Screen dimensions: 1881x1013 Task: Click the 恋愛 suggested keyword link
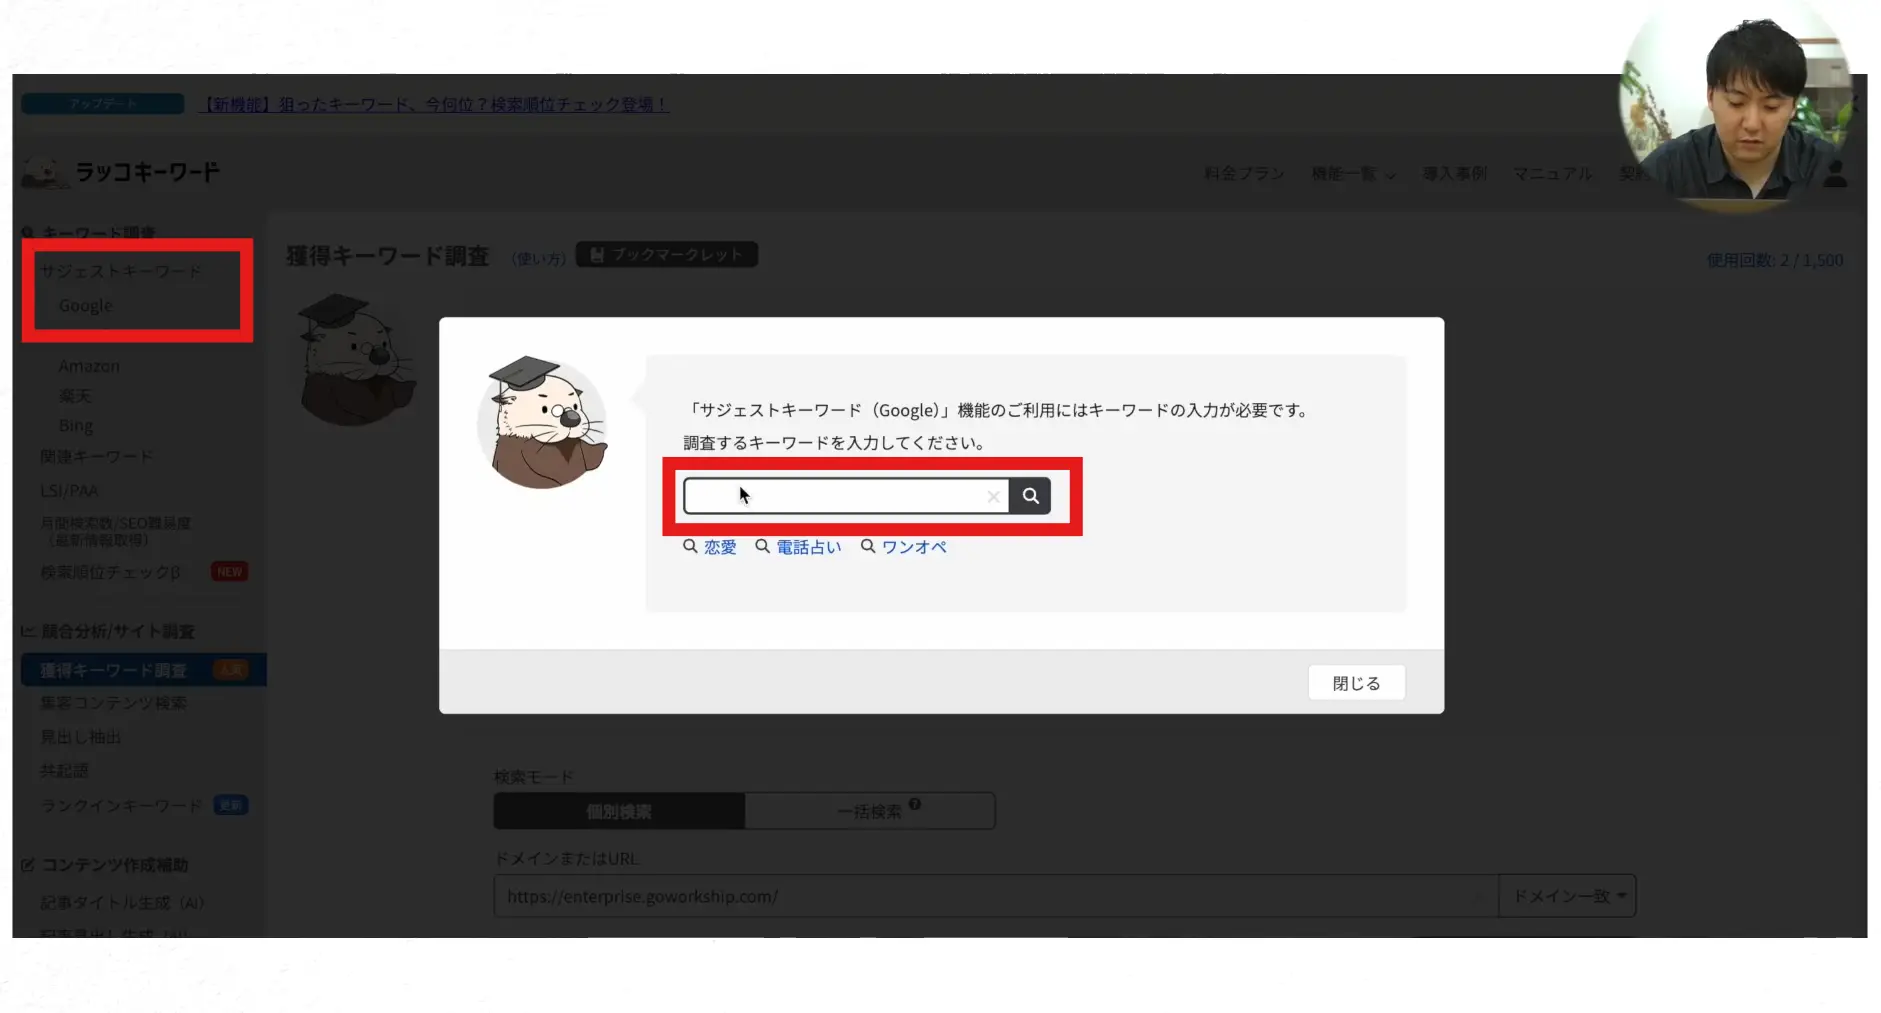[x=719, y=547]
